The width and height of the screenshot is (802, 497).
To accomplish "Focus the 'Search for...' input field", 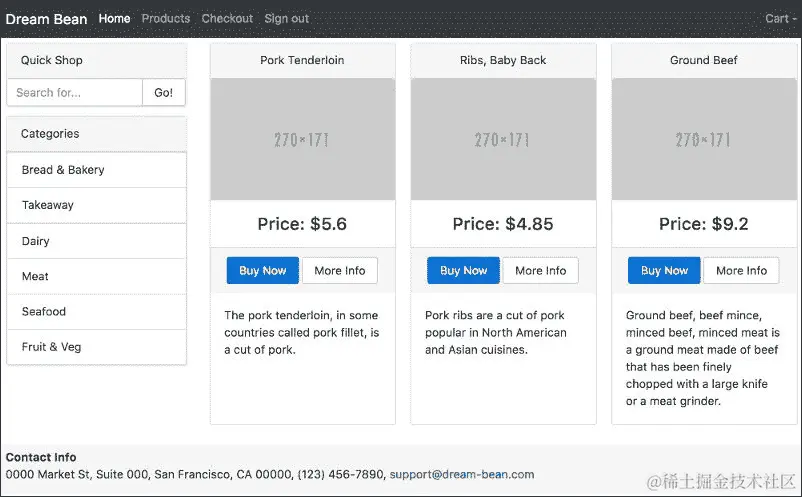I will pyautogui.click(x=75, y=93).
